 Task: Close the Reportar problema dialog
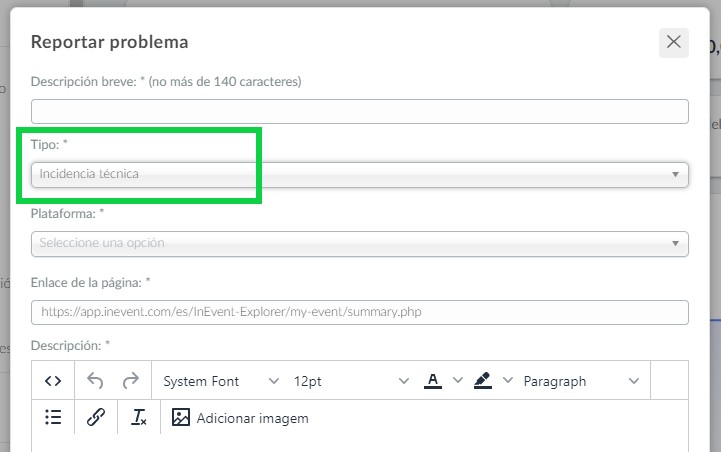tap(674, 42)
